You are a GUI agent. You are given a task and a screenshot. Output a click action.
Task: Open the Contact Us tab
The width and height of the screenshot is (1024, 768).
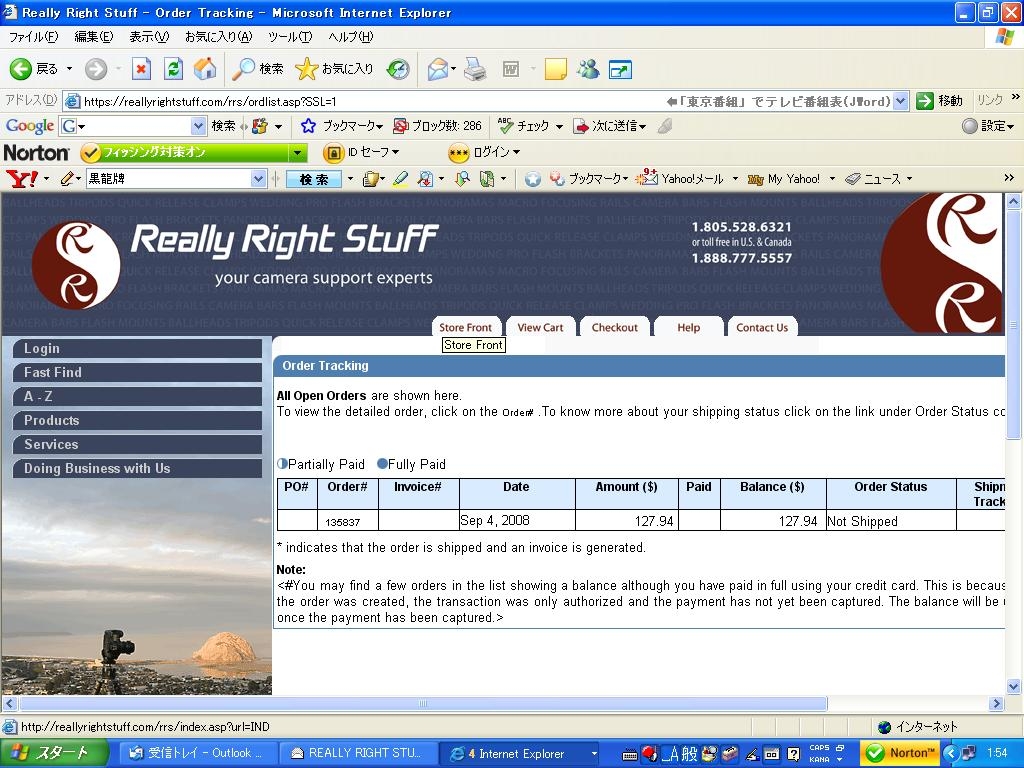pyautogui.click(x=762, y=327)
